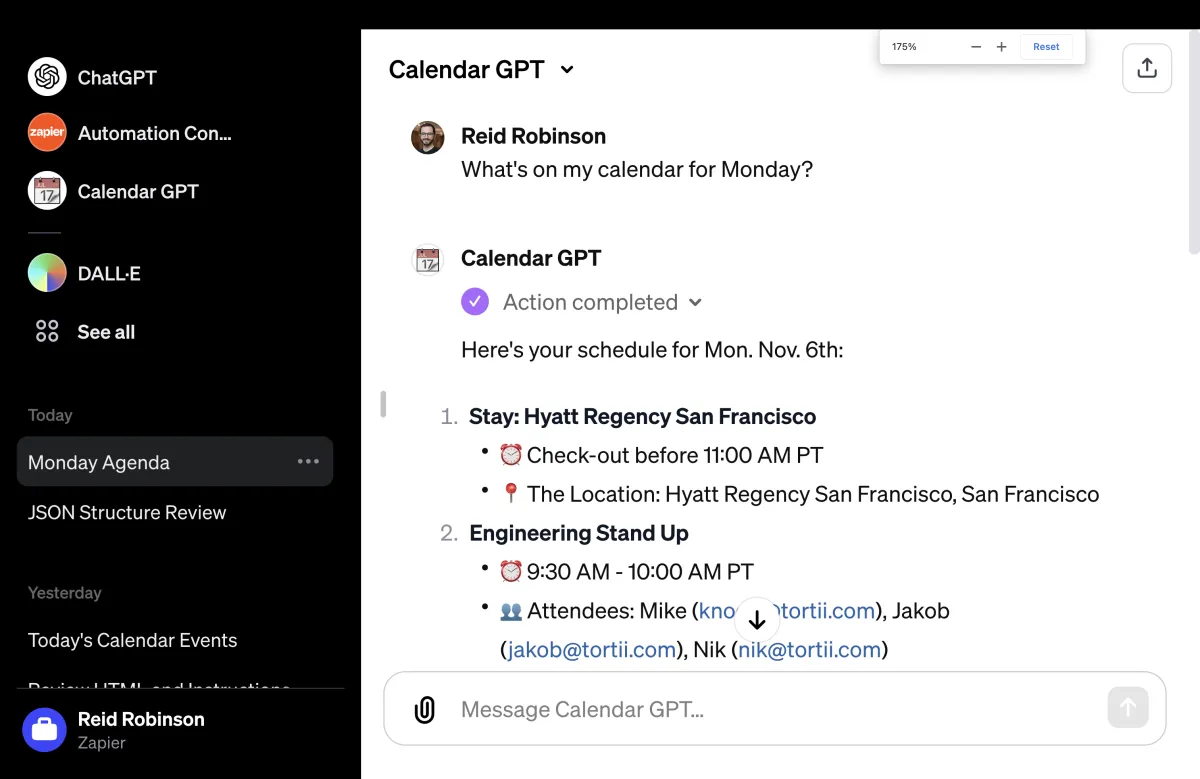
Task: Click the paperclip attach file icon
Action: [x=425, y=710]
